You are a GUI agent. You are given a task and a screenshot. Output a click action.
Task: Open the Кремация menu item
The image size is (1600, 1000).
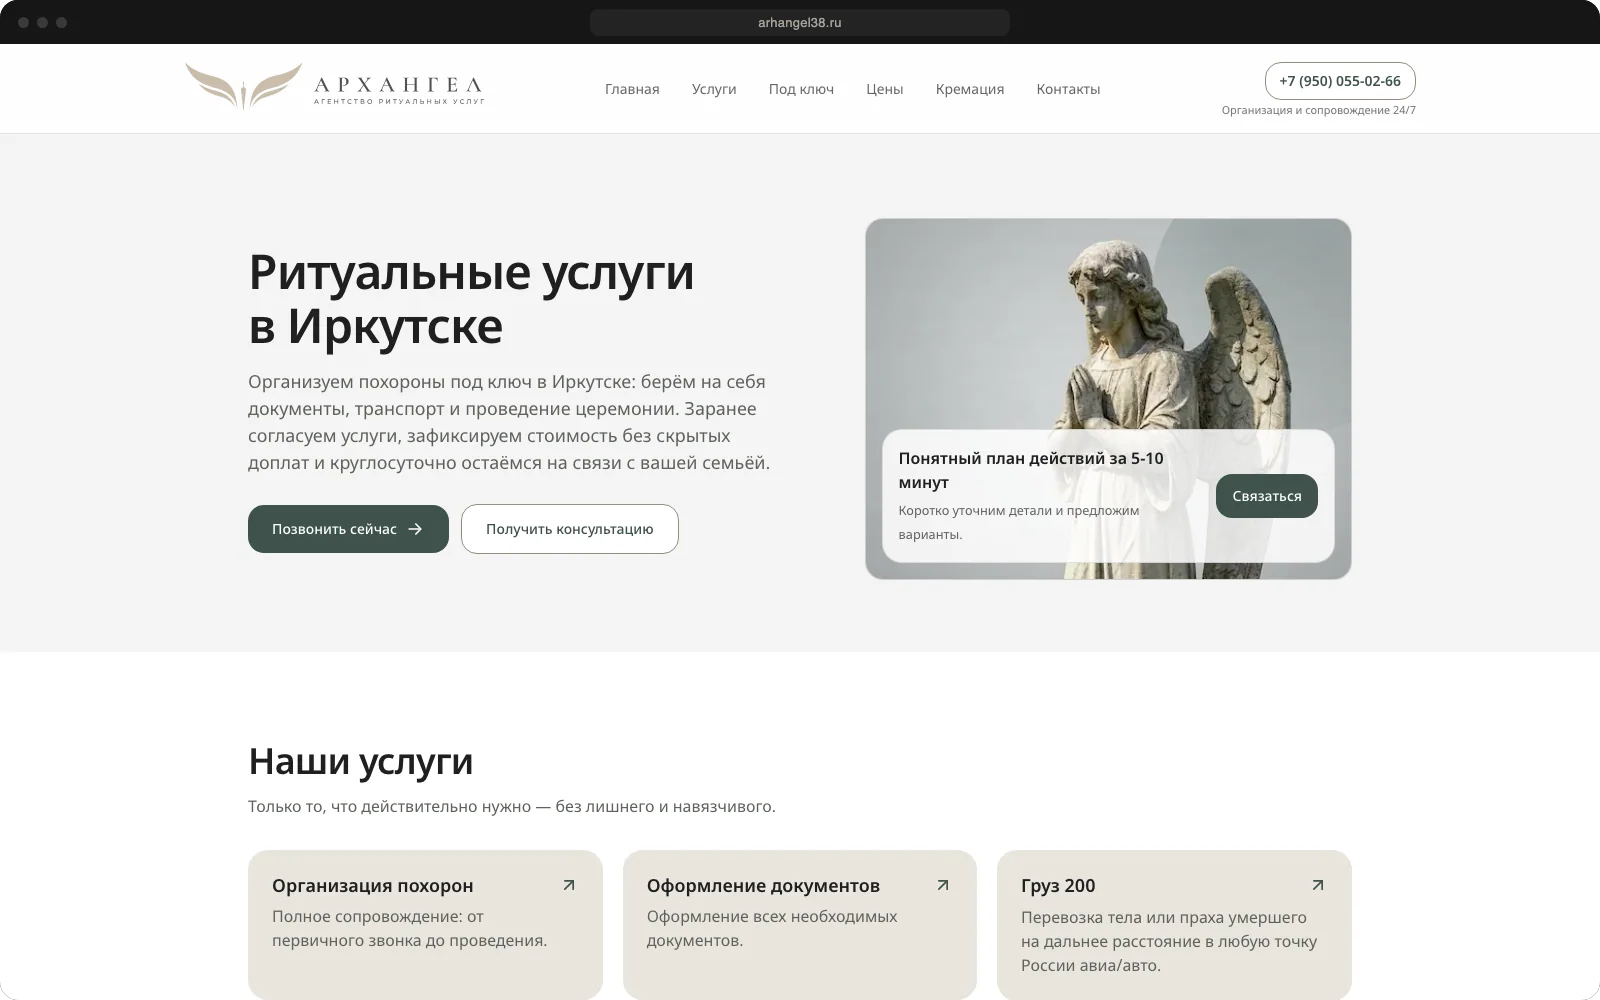pyautogui.click(x=970, y=89)
